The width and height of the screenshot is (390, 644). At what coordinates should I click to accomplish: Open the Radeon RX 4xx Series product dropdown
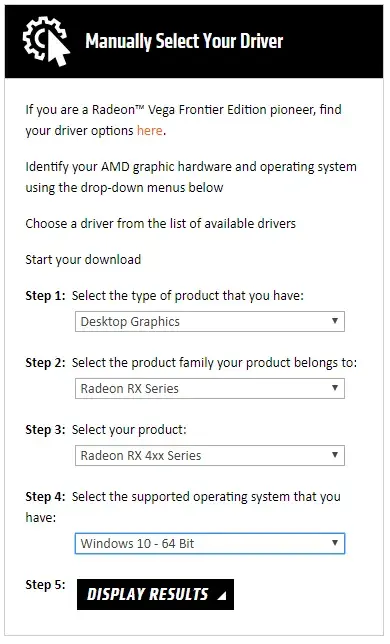(210, 455)
